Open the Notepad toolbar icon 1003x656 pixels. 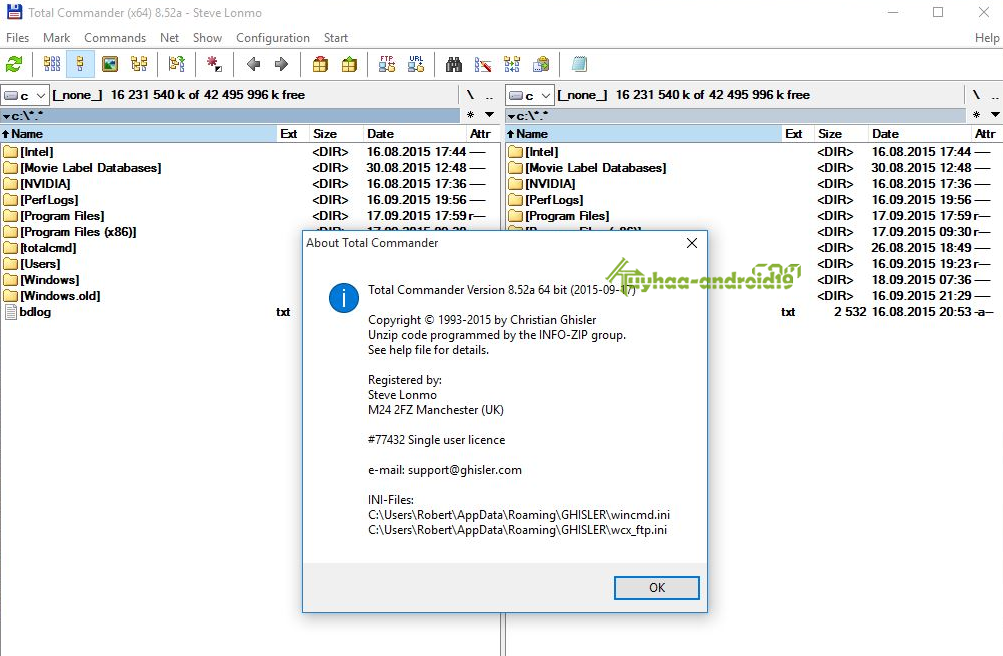click(579, 64)
